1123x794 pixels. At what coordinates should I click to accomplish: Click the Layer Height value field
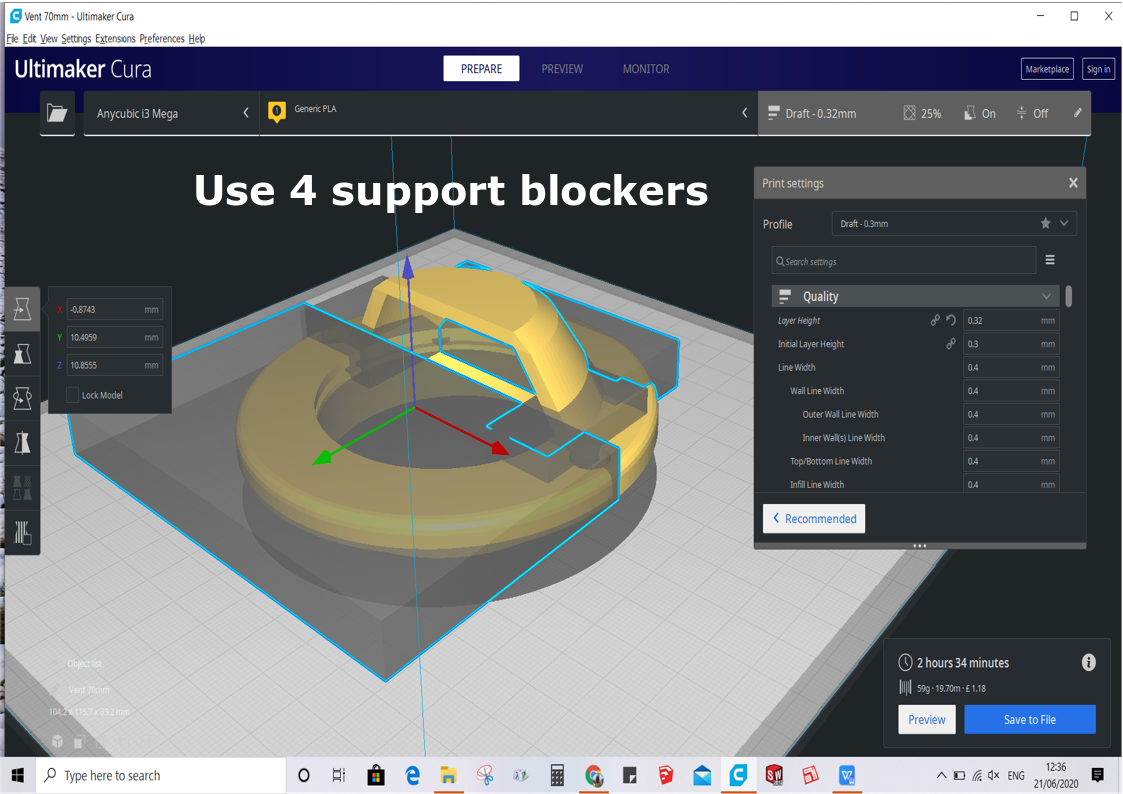pyautogui.click(x=1011, y=321)
